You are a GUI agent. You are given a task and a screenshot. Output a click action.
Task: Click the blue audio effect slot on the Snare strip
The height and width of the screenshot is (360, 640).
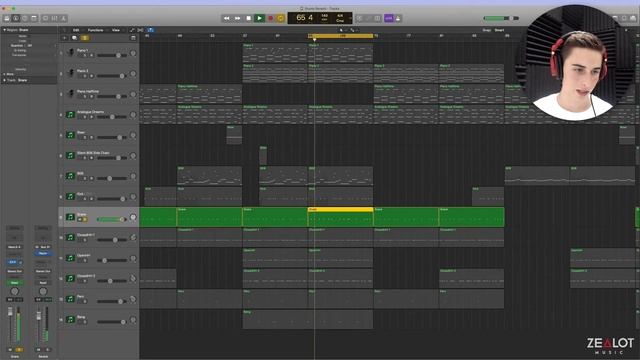pyautogui.click(x=13, y=262)
